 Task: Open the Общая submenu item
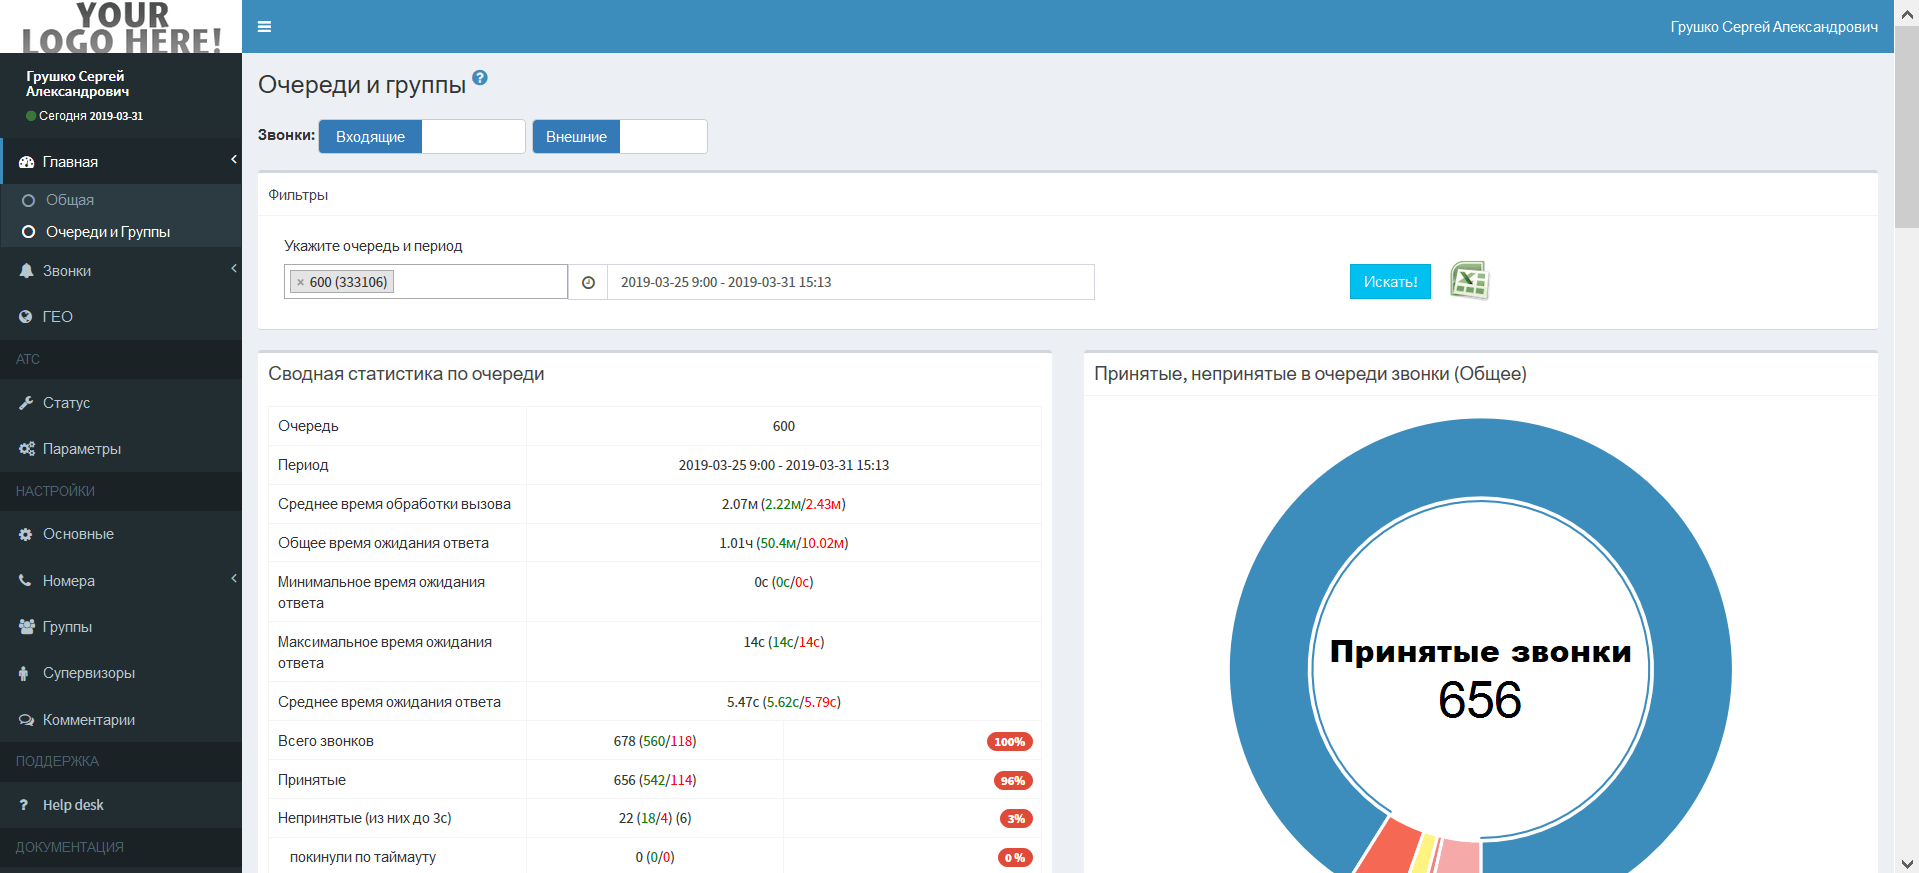[121, 200]
